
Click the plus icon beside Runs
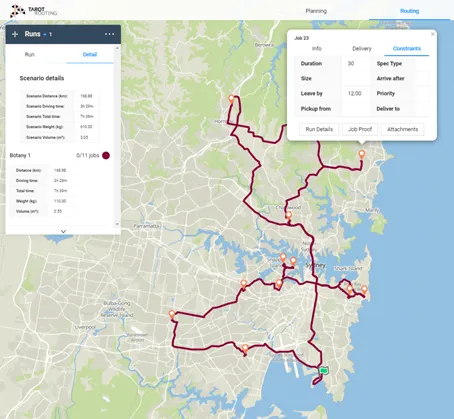tap(15, 34)
